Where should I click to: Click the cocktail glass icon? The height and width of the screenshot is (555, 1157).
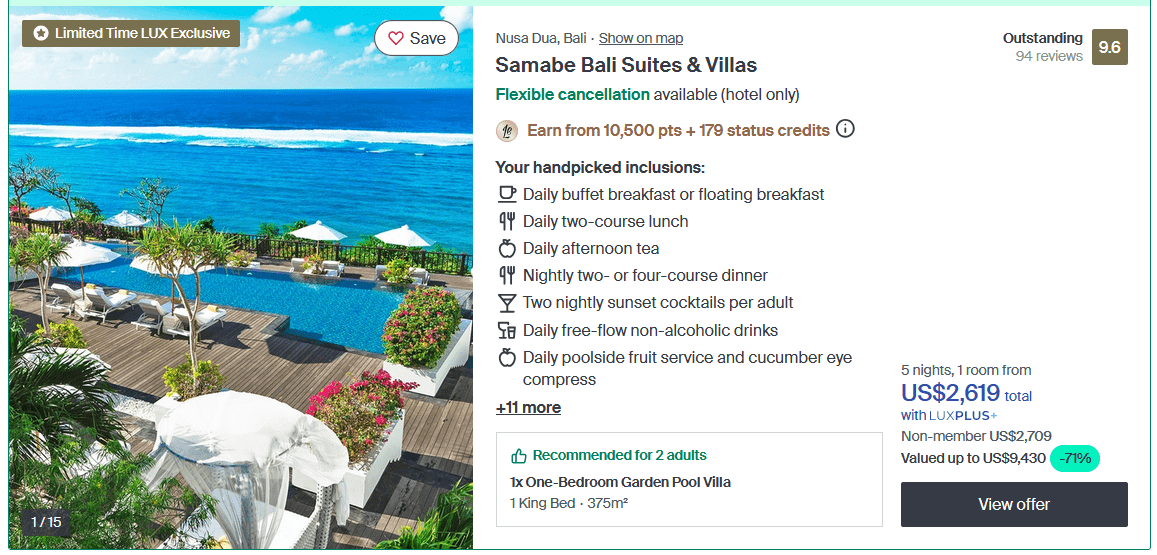pos(507,303)
